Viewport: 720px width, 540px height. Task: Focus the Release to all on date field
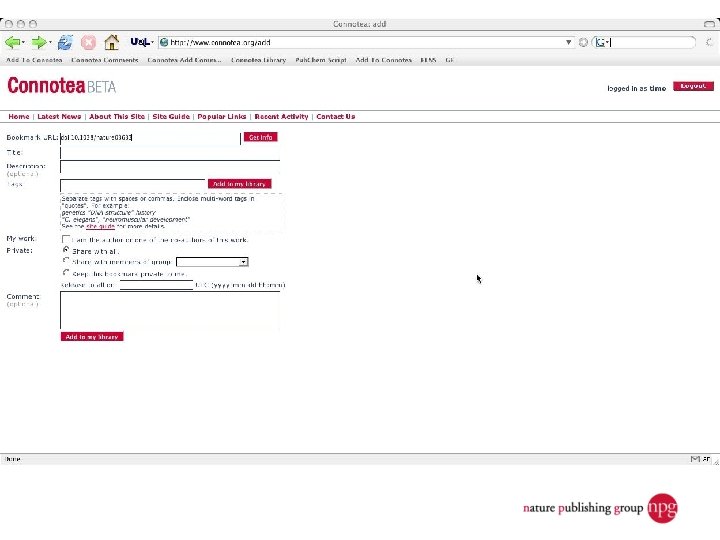point(156,285)
